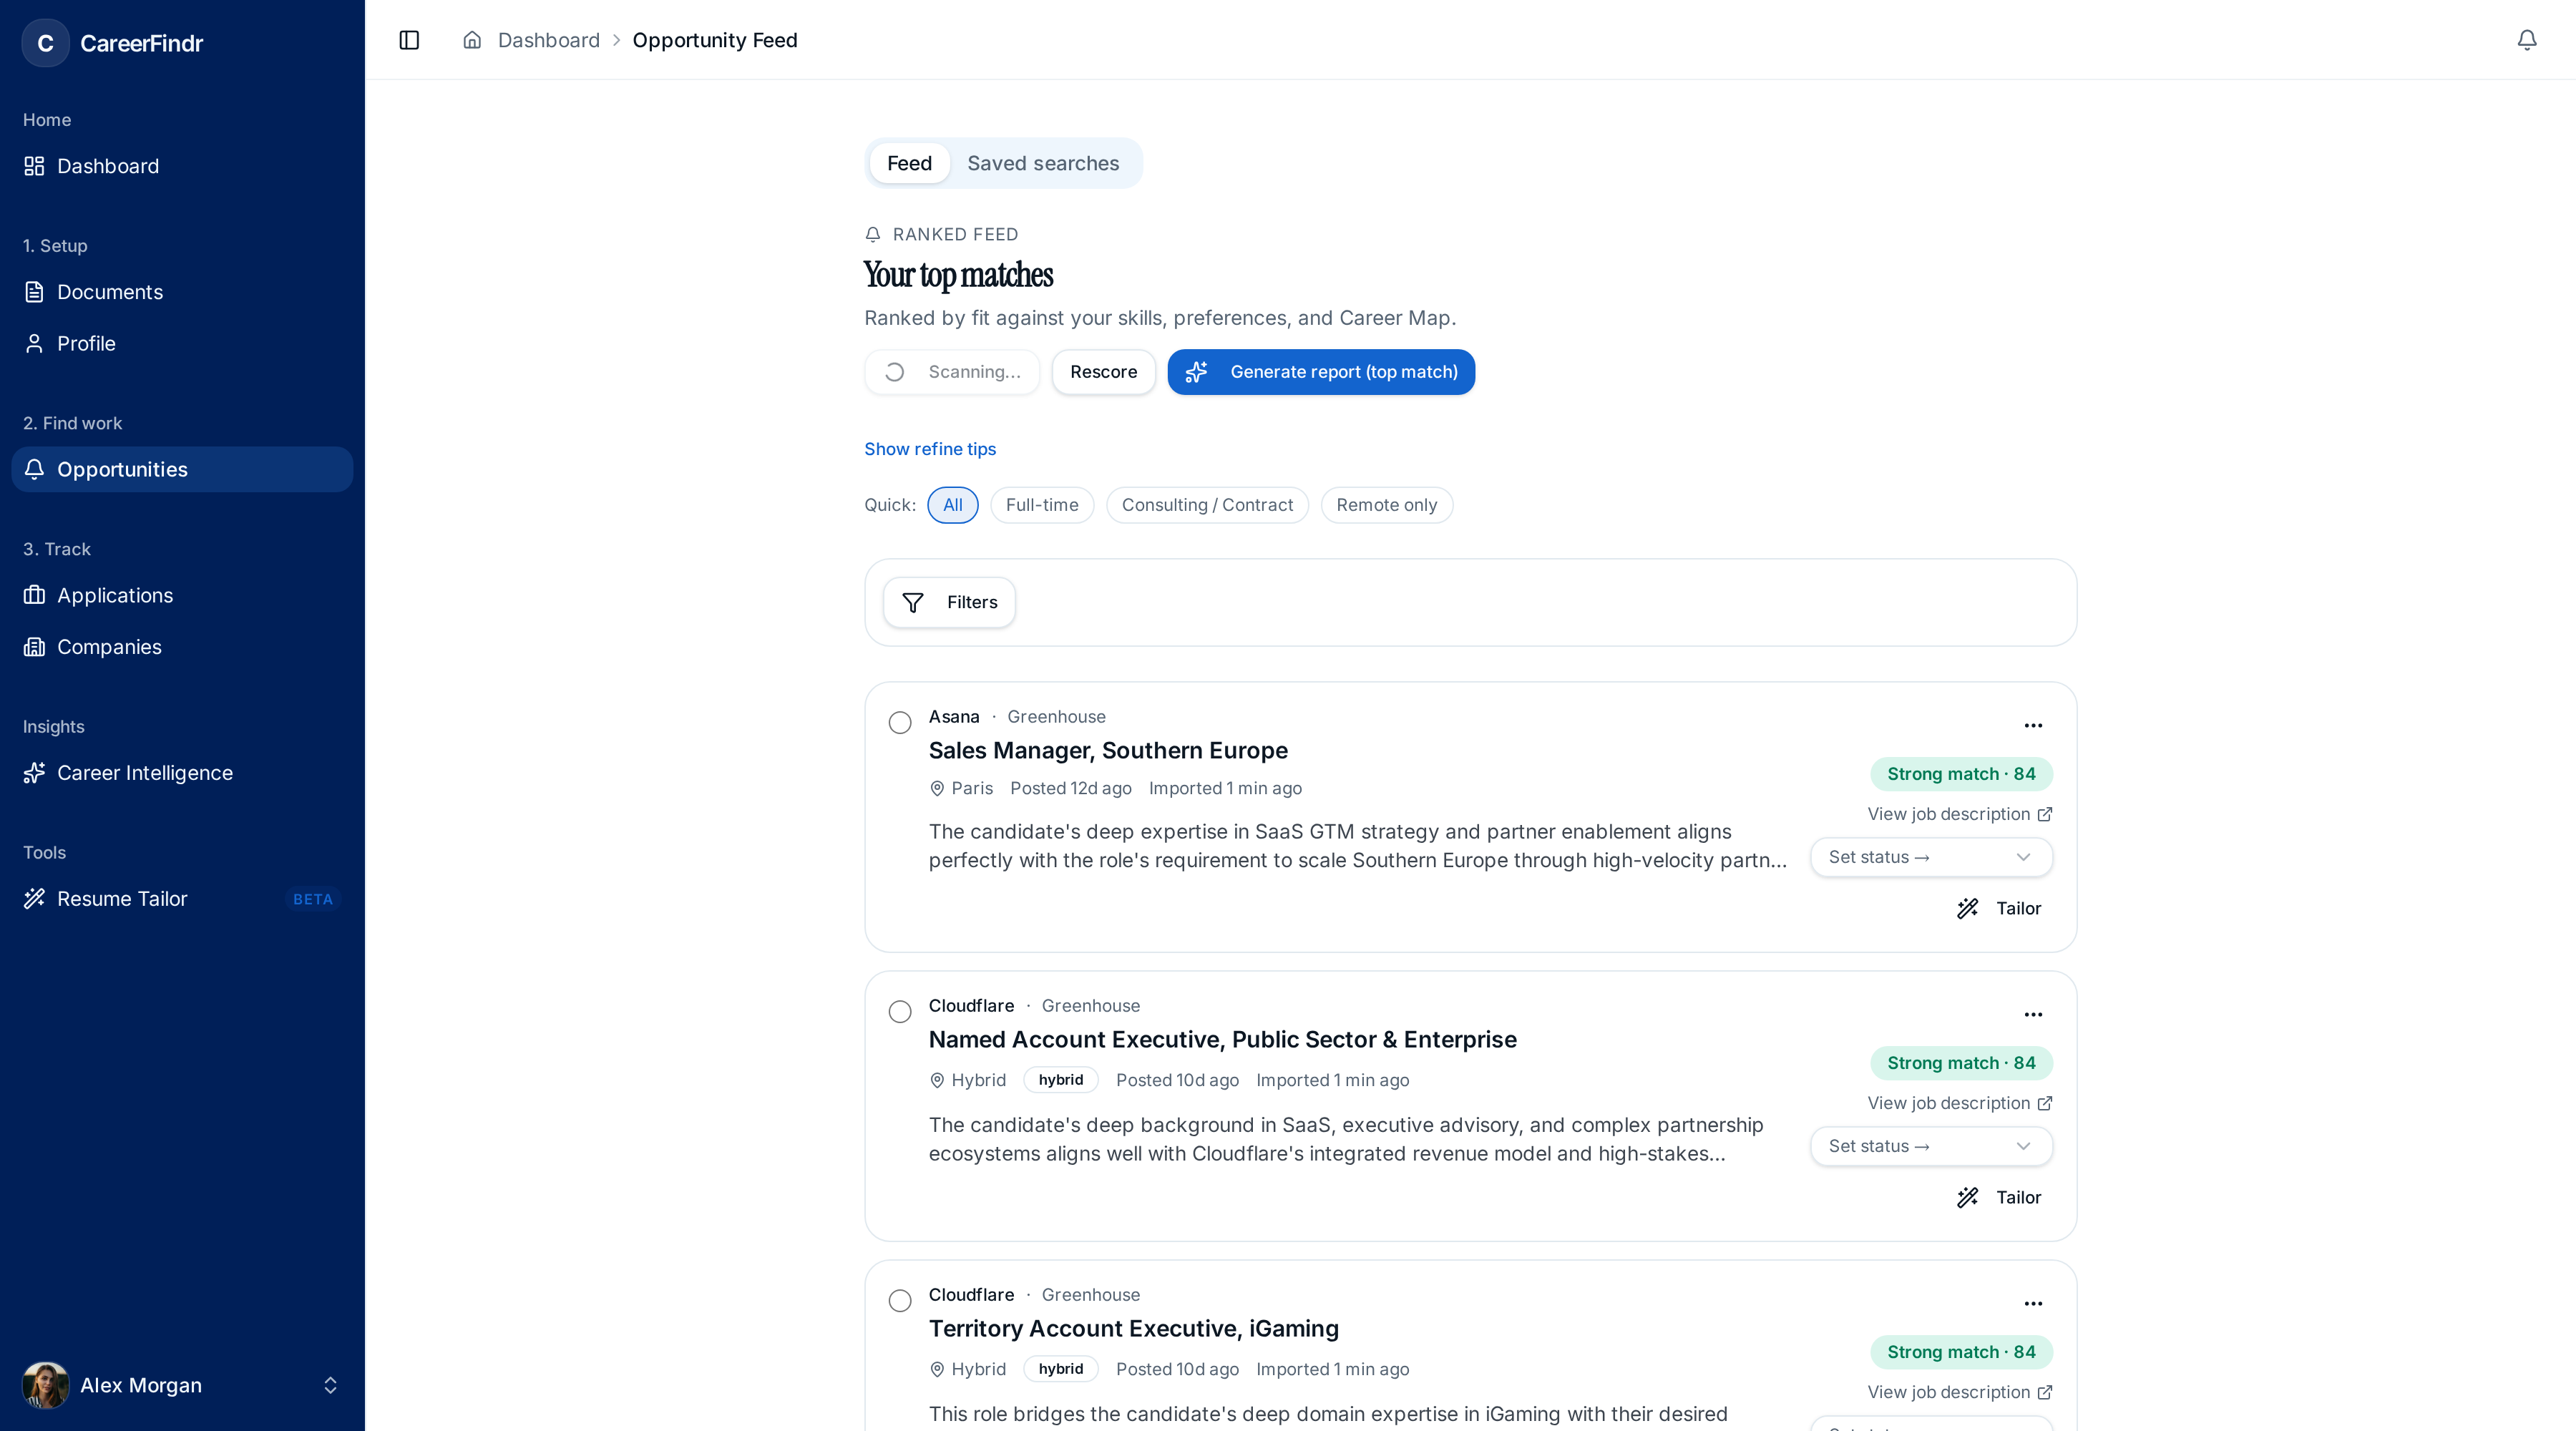This screenshot has height=1431, width=2576.
Task: Click Strong match 84 badge on Territory card
Action: click(1961, 1352)
